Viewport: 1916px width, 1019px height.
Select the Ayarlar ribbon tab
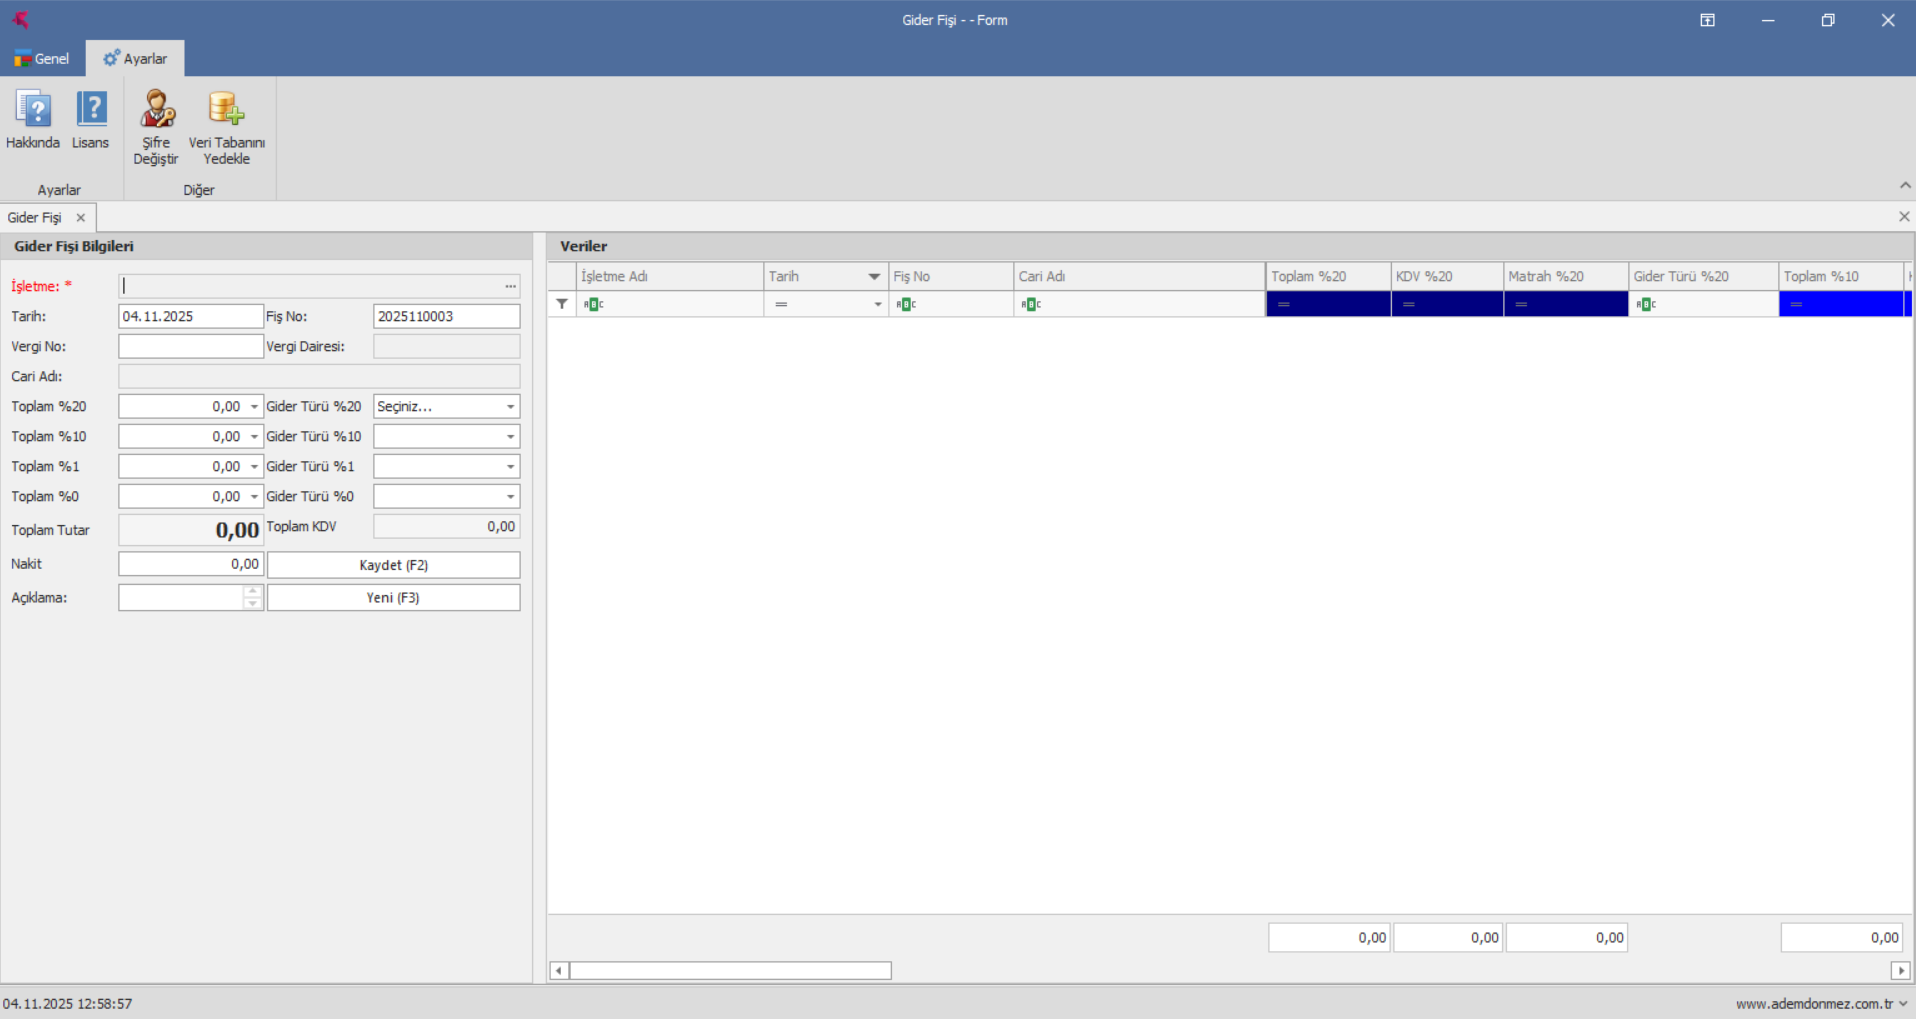pos(135,59)
